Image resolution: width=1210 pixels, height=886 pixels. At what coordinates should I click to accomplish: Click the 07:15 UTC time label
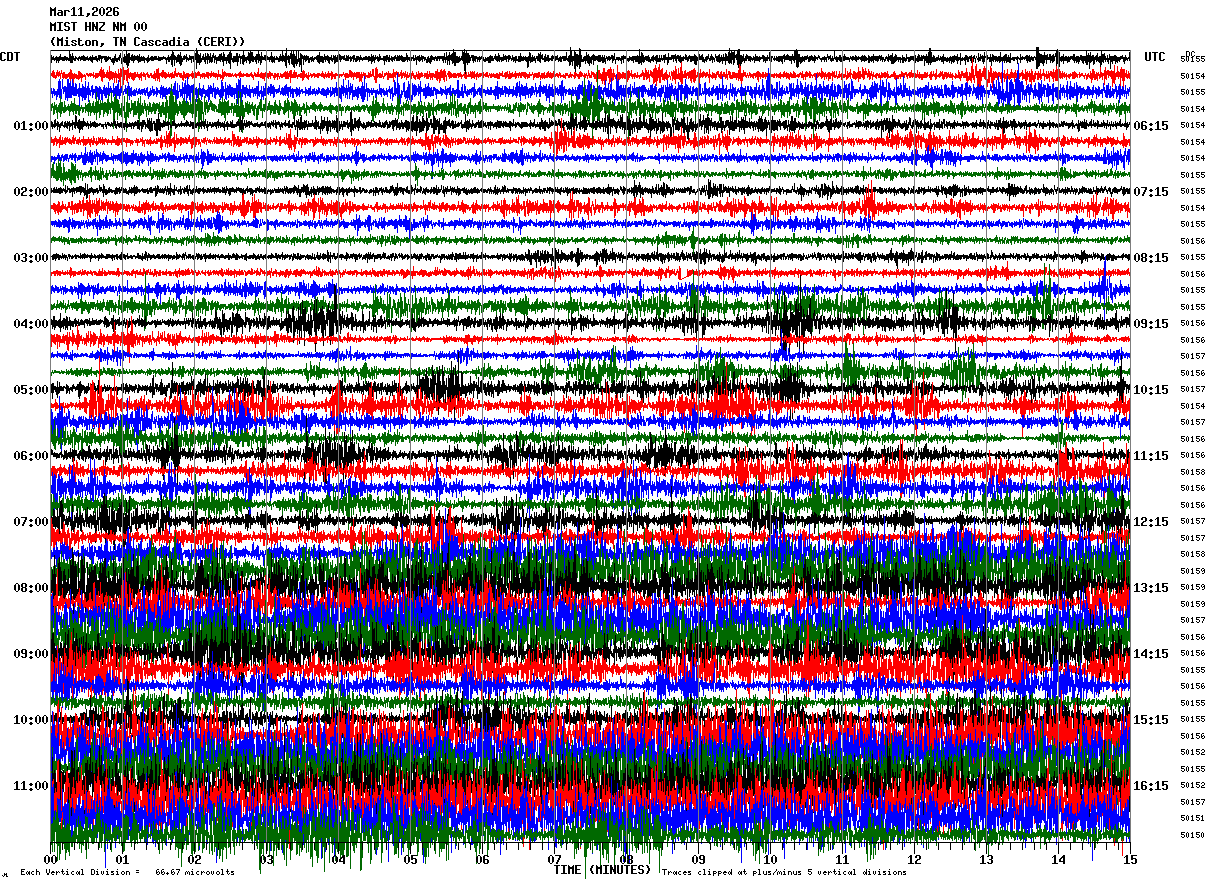click(1151, 192)
